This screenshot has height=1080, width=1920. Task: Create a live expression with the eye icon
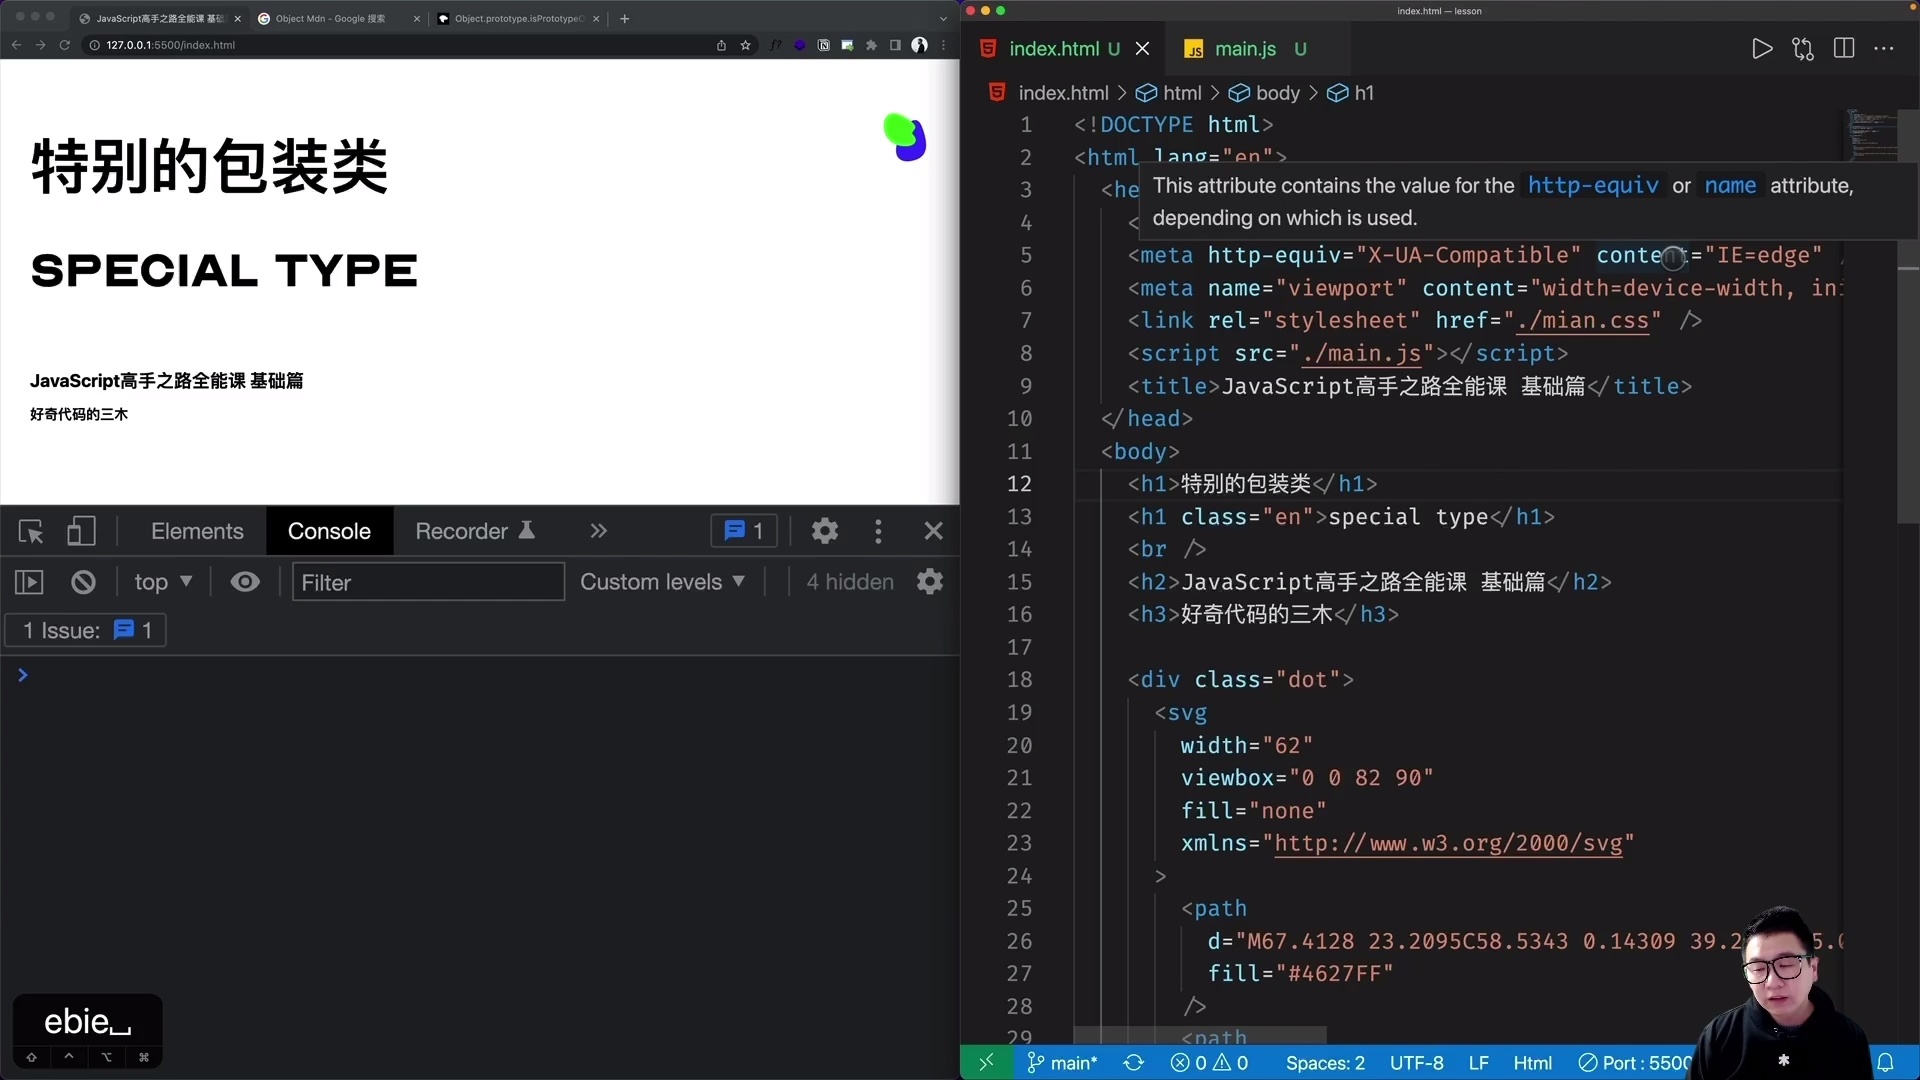pyautogui.click(x=245, y=581)
